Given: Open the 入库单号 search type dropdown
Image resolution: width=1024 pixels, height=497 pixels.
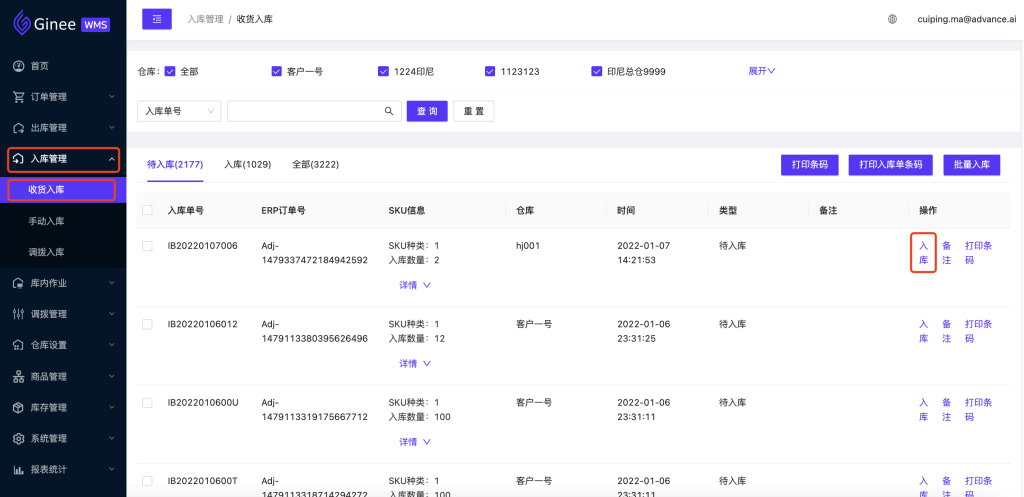Looking at the screenshot, I should pyautogui.click(x=178, y=111).
